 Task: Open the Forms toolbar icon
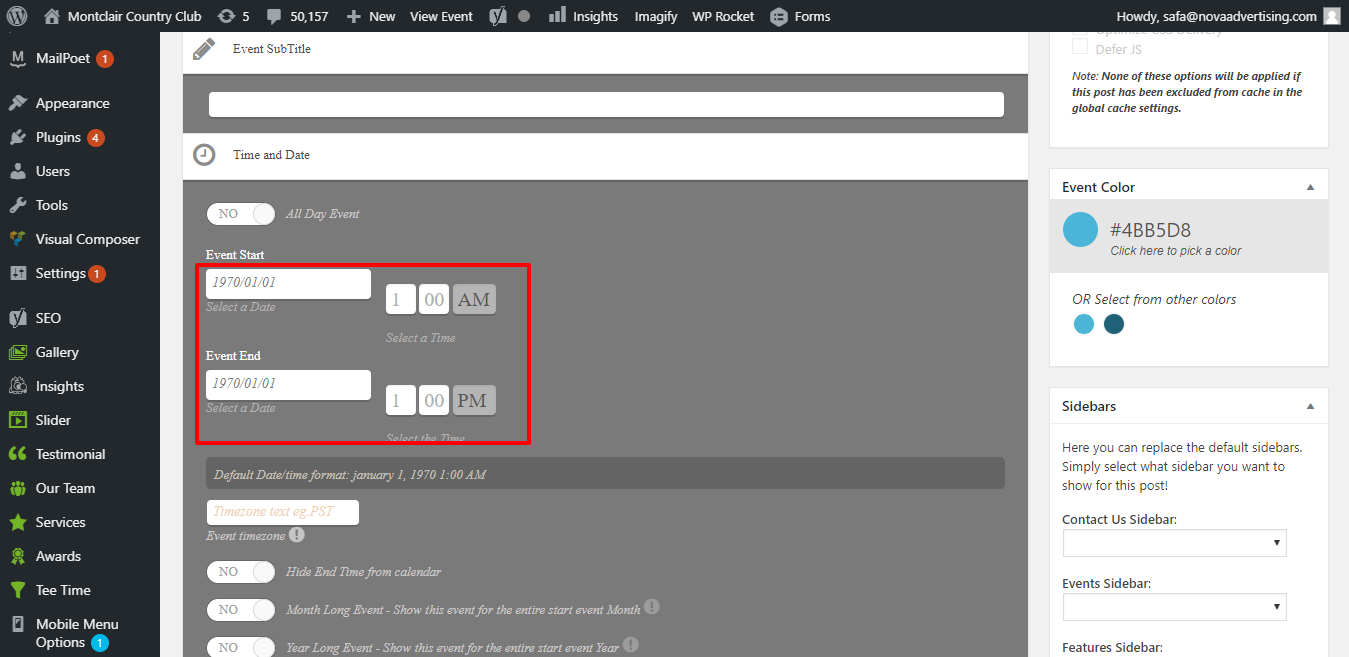click(x=777, y=16)
